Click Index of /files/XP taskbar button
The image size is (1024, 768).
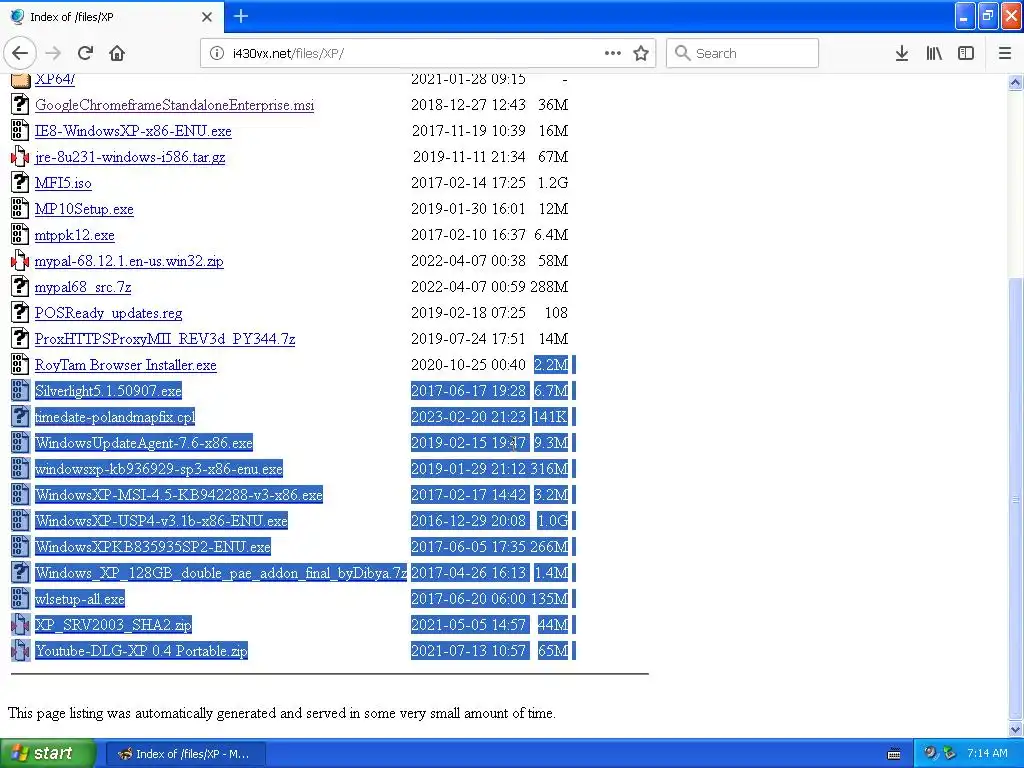[x=185, y=754]
